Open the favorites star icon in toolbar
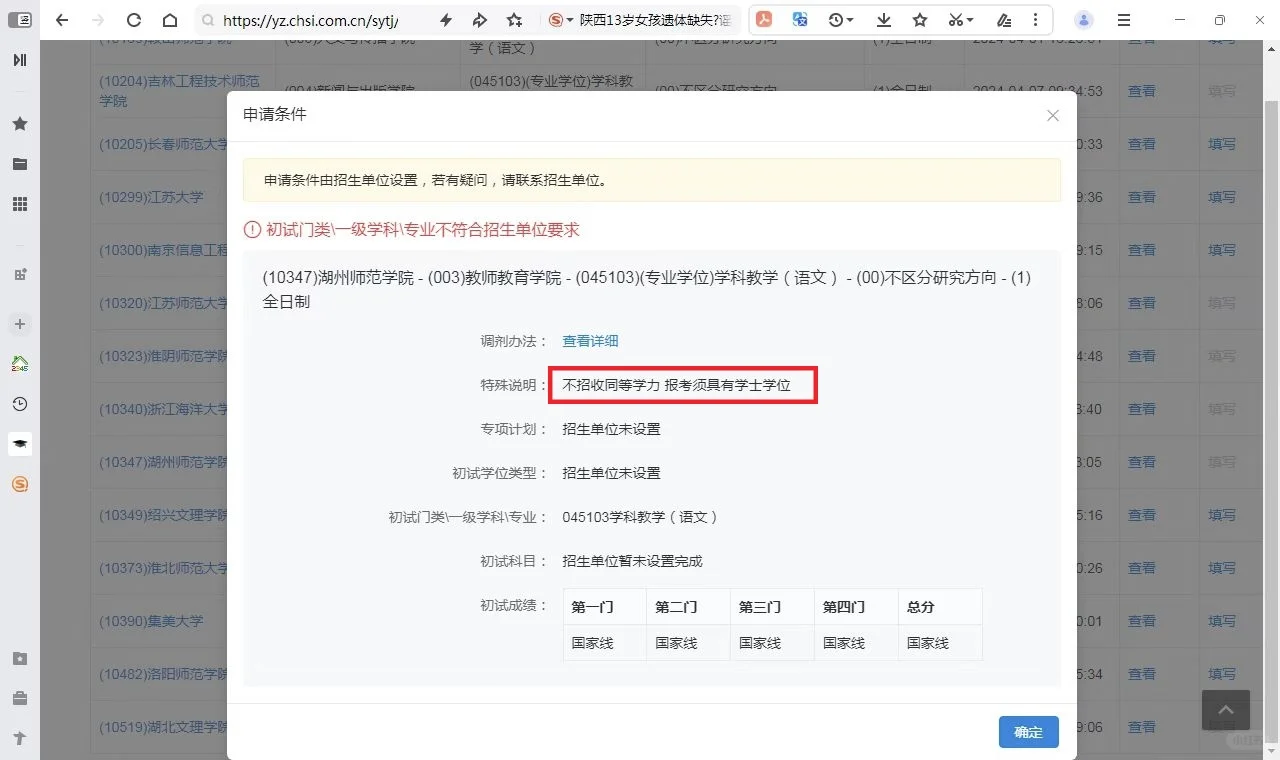This screenshot has width=1280, height=760. (x=920, y=20)
